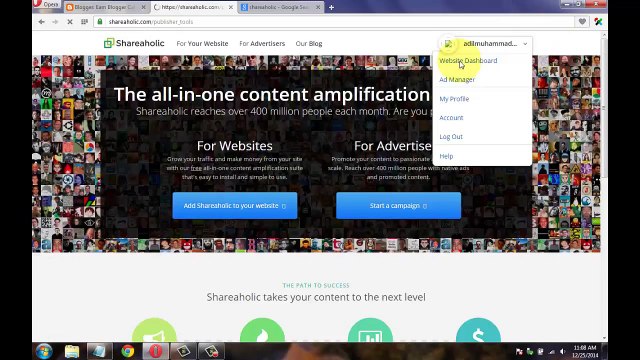640x360 pixels.
Task: Open Account from the dropdown menu
Action: (451, 118)
